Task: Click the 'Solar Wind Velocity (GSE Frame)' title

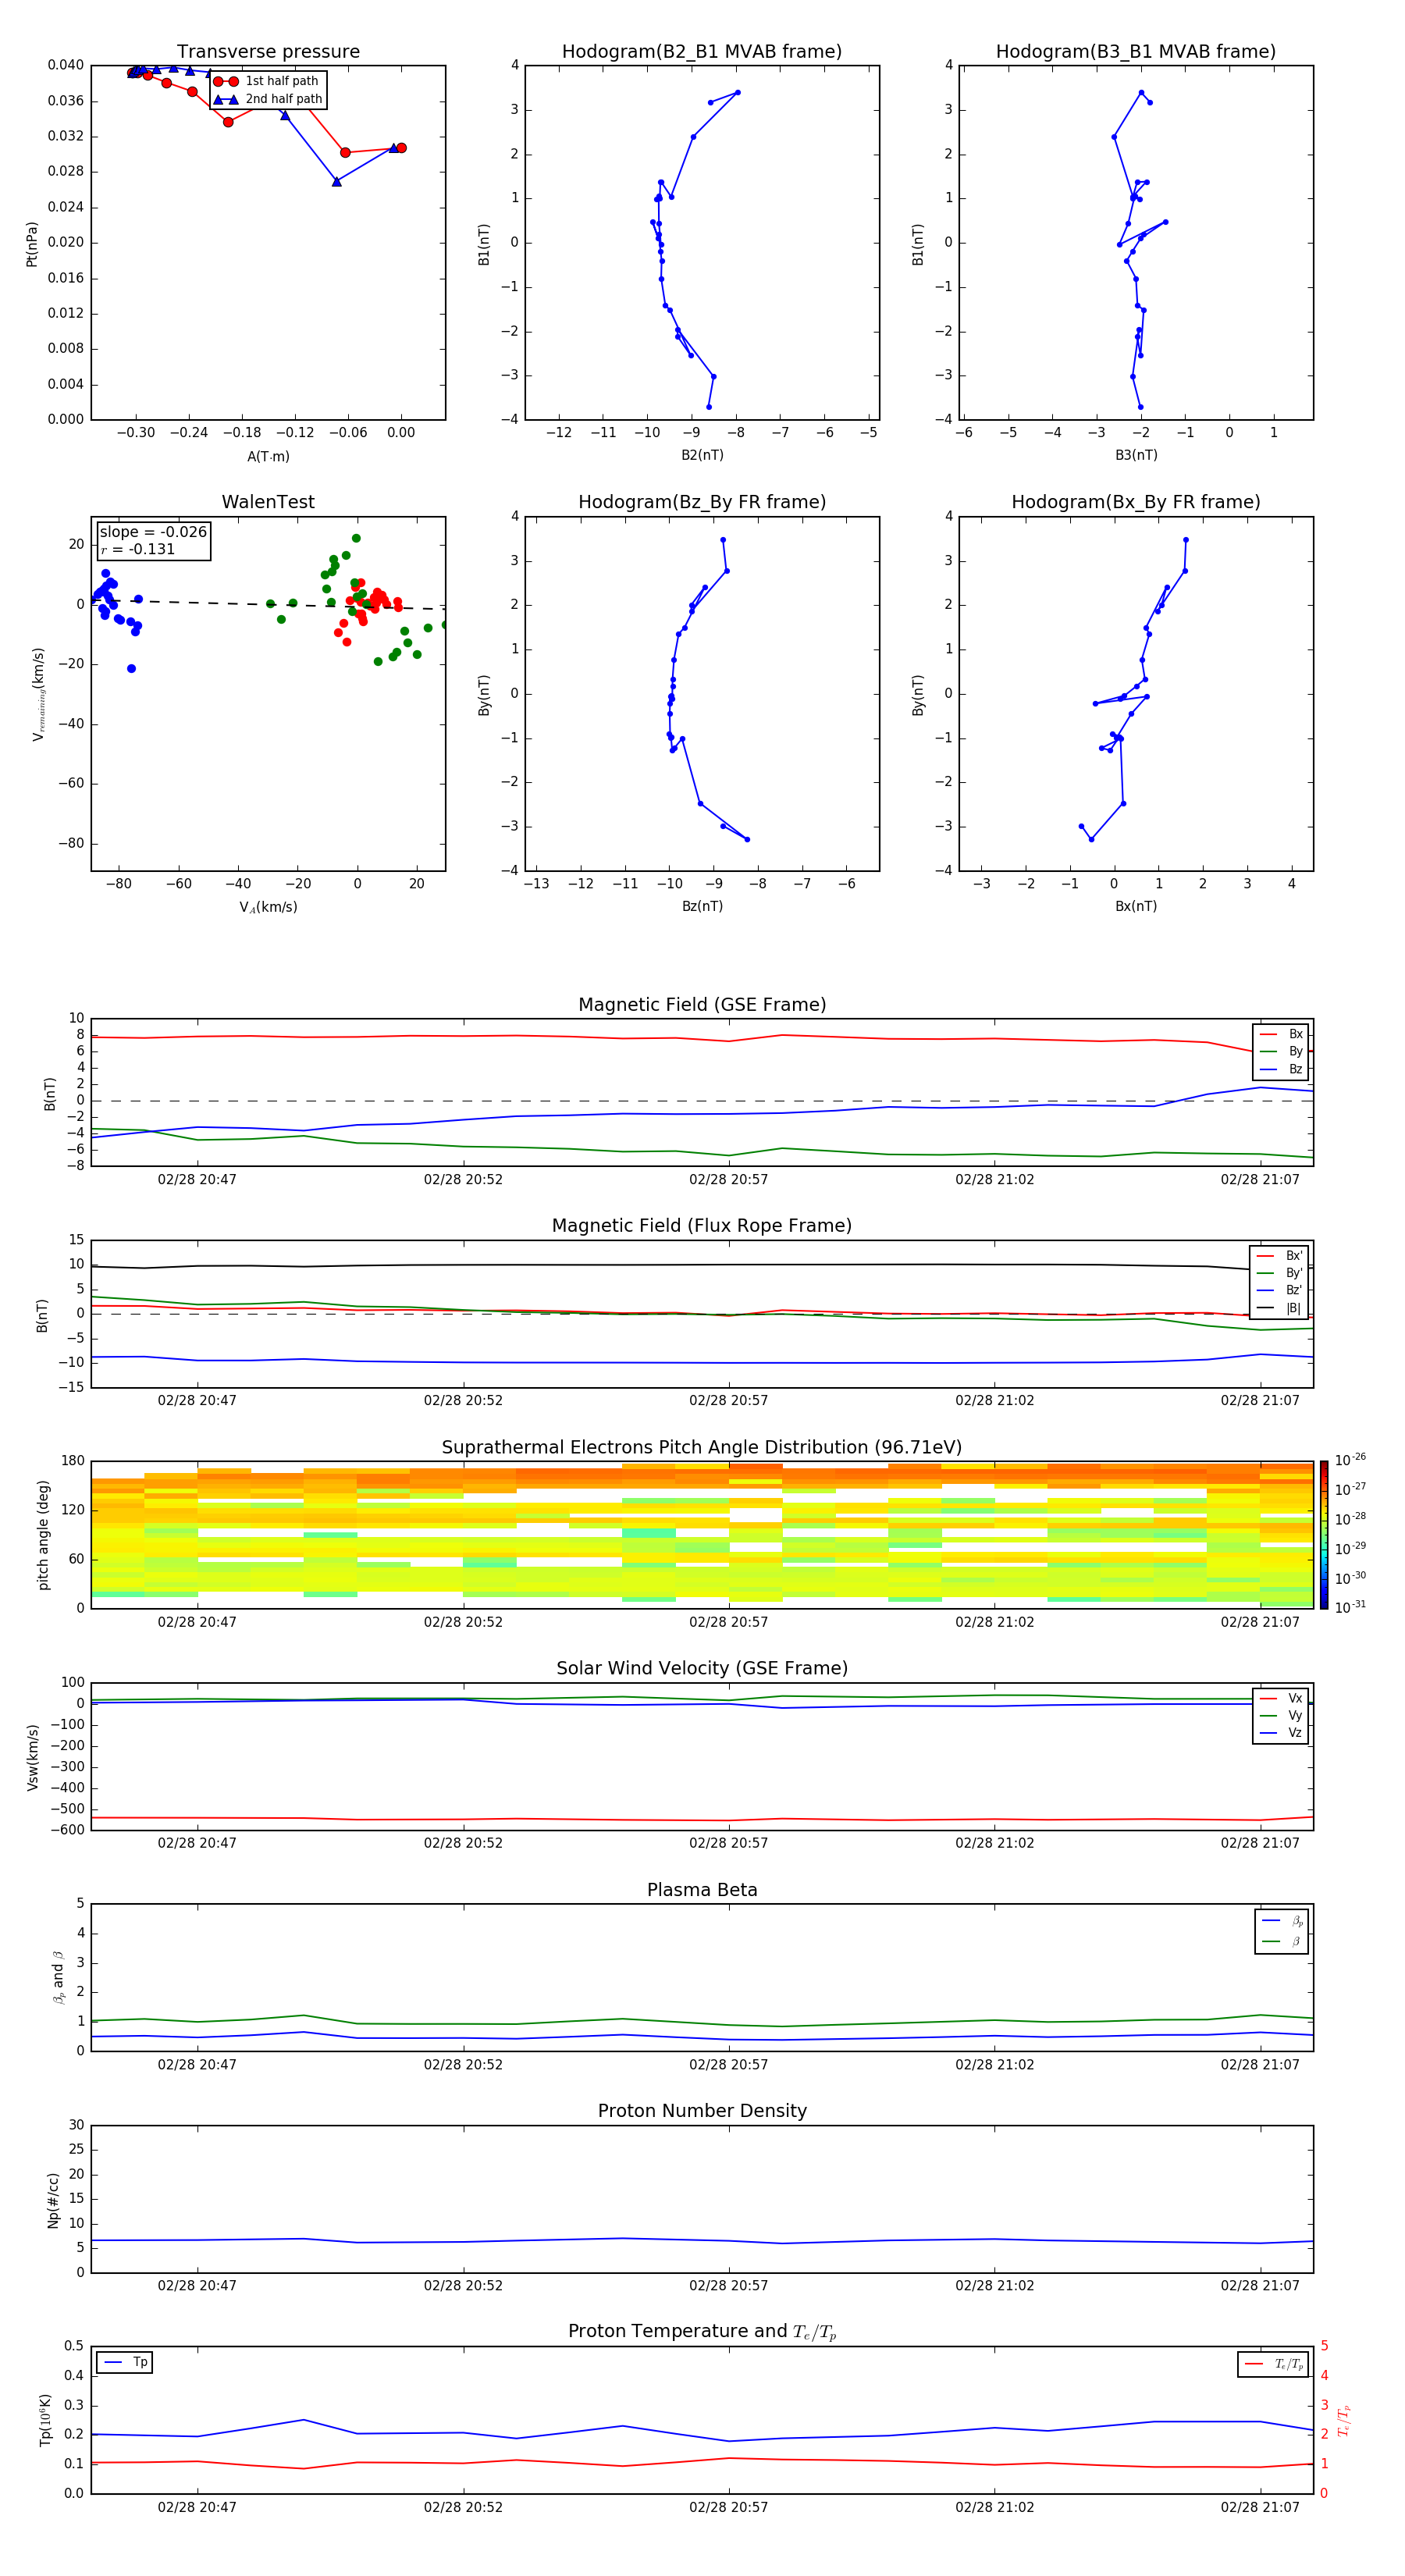Action: pos(702,1668)
